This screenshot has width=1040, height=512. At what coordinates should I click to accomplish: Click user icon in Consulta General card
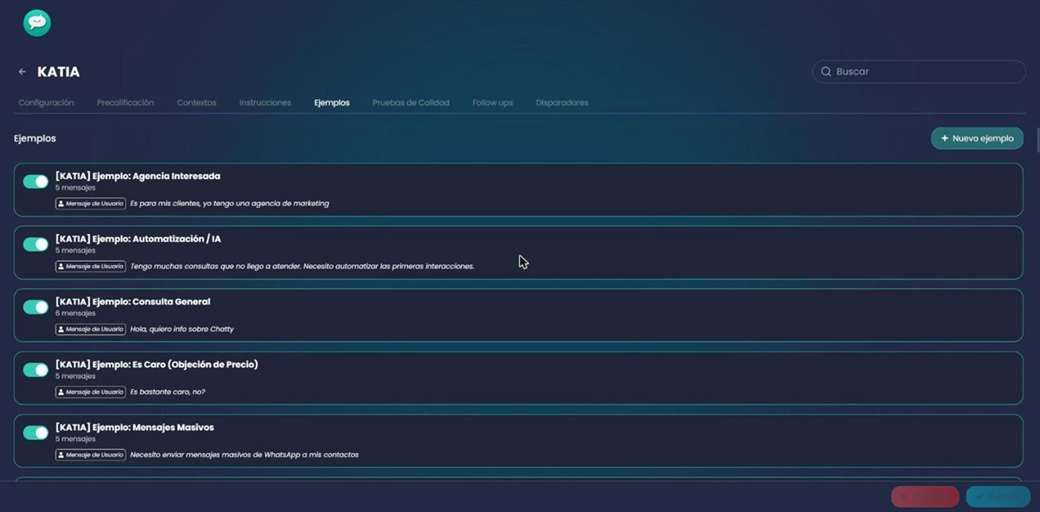pos(61,329)
